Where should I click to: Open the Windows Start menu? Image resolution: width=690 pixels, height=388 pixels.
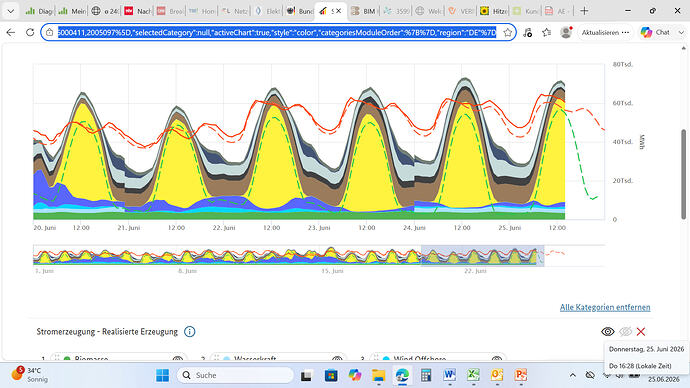[162, 375]
